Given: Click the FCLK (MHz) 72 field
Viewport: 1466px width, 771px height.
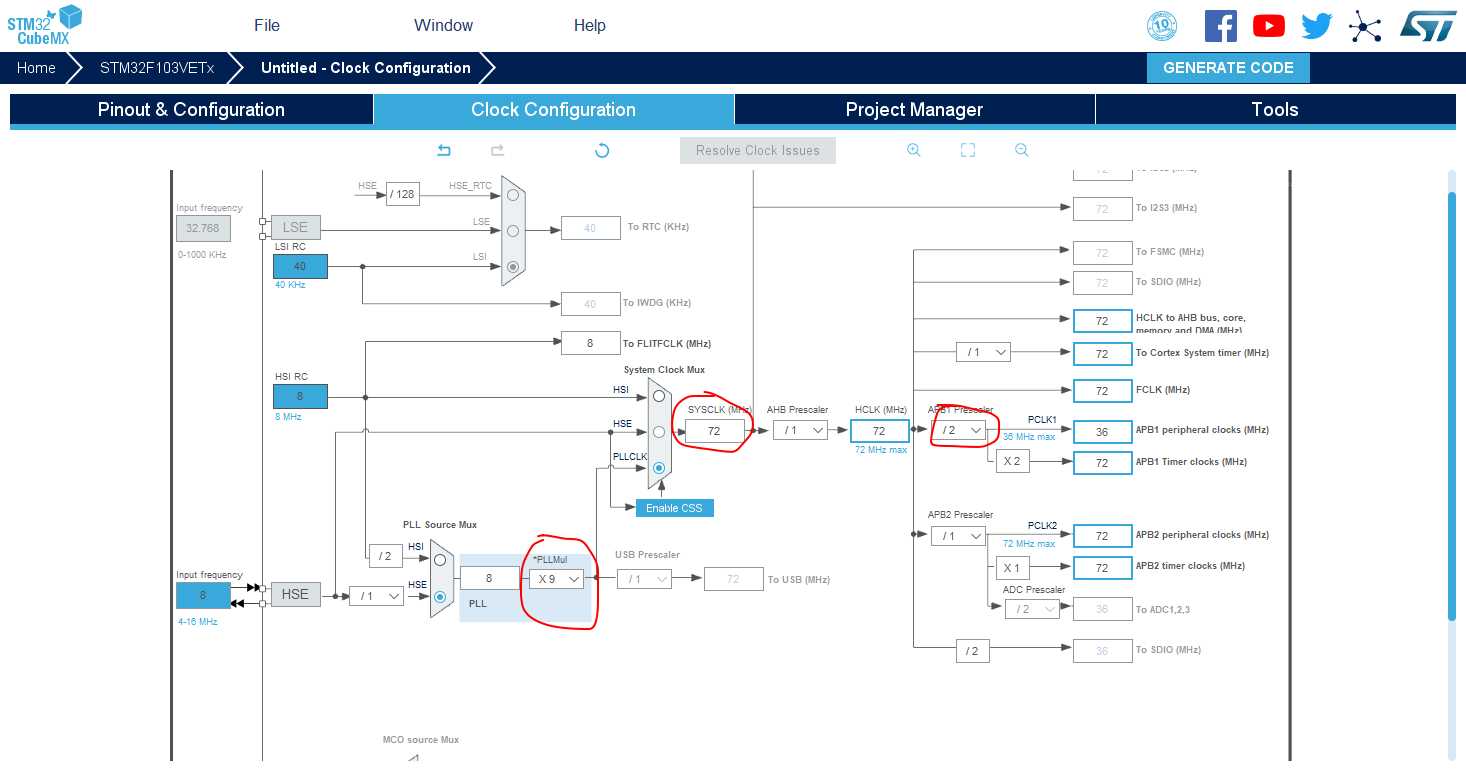Looking at the screenshot, I should [x=1102, y=391].
